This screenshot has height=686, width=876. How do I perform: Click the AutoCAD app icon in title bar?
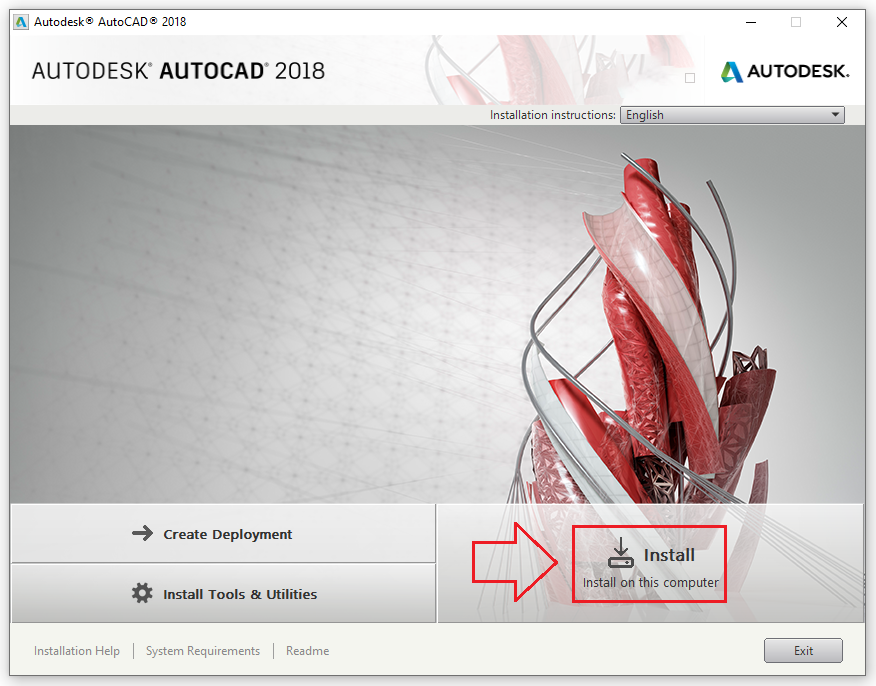[21, 22]
